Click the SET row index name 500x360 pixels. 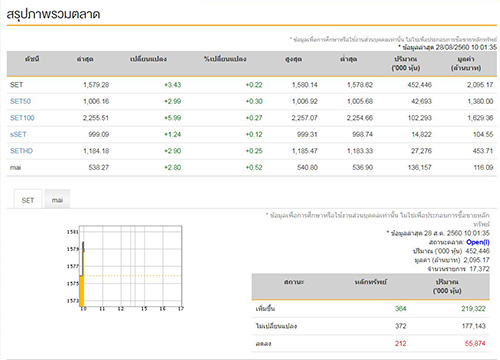coord(16,85)
